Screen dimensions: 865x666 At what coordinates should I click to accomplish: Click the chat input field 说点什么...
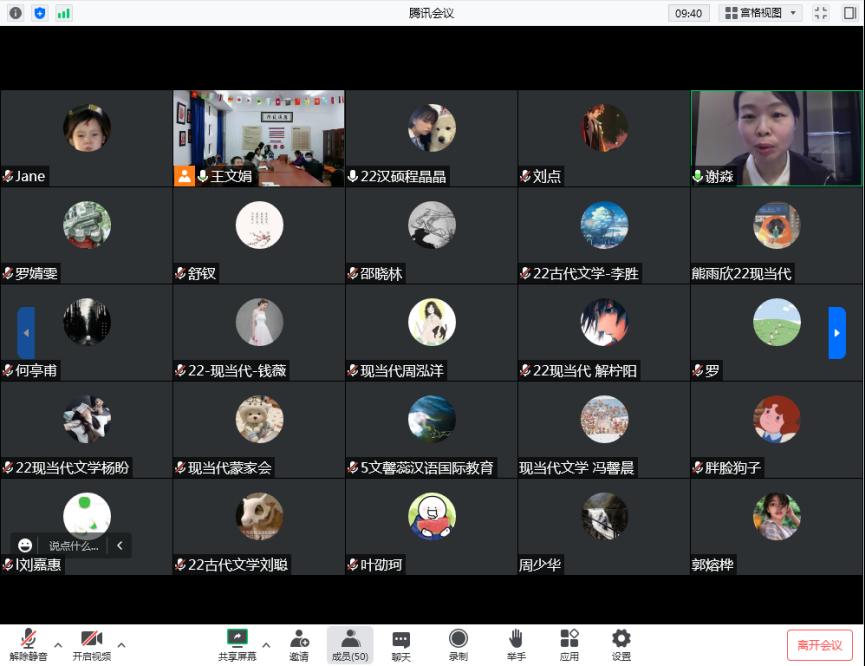pyautogui.click(x=75, y=546)
